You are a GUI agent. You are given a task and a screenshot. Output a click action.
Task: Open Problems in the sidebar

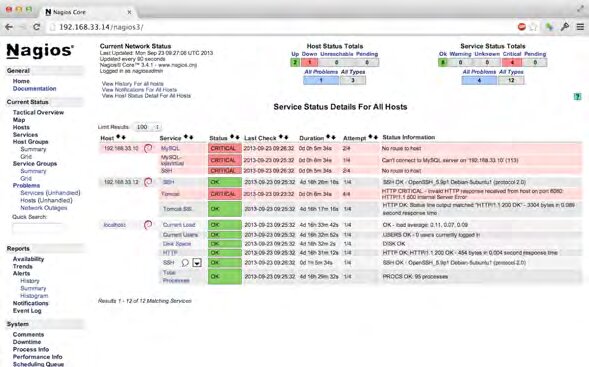26,185
